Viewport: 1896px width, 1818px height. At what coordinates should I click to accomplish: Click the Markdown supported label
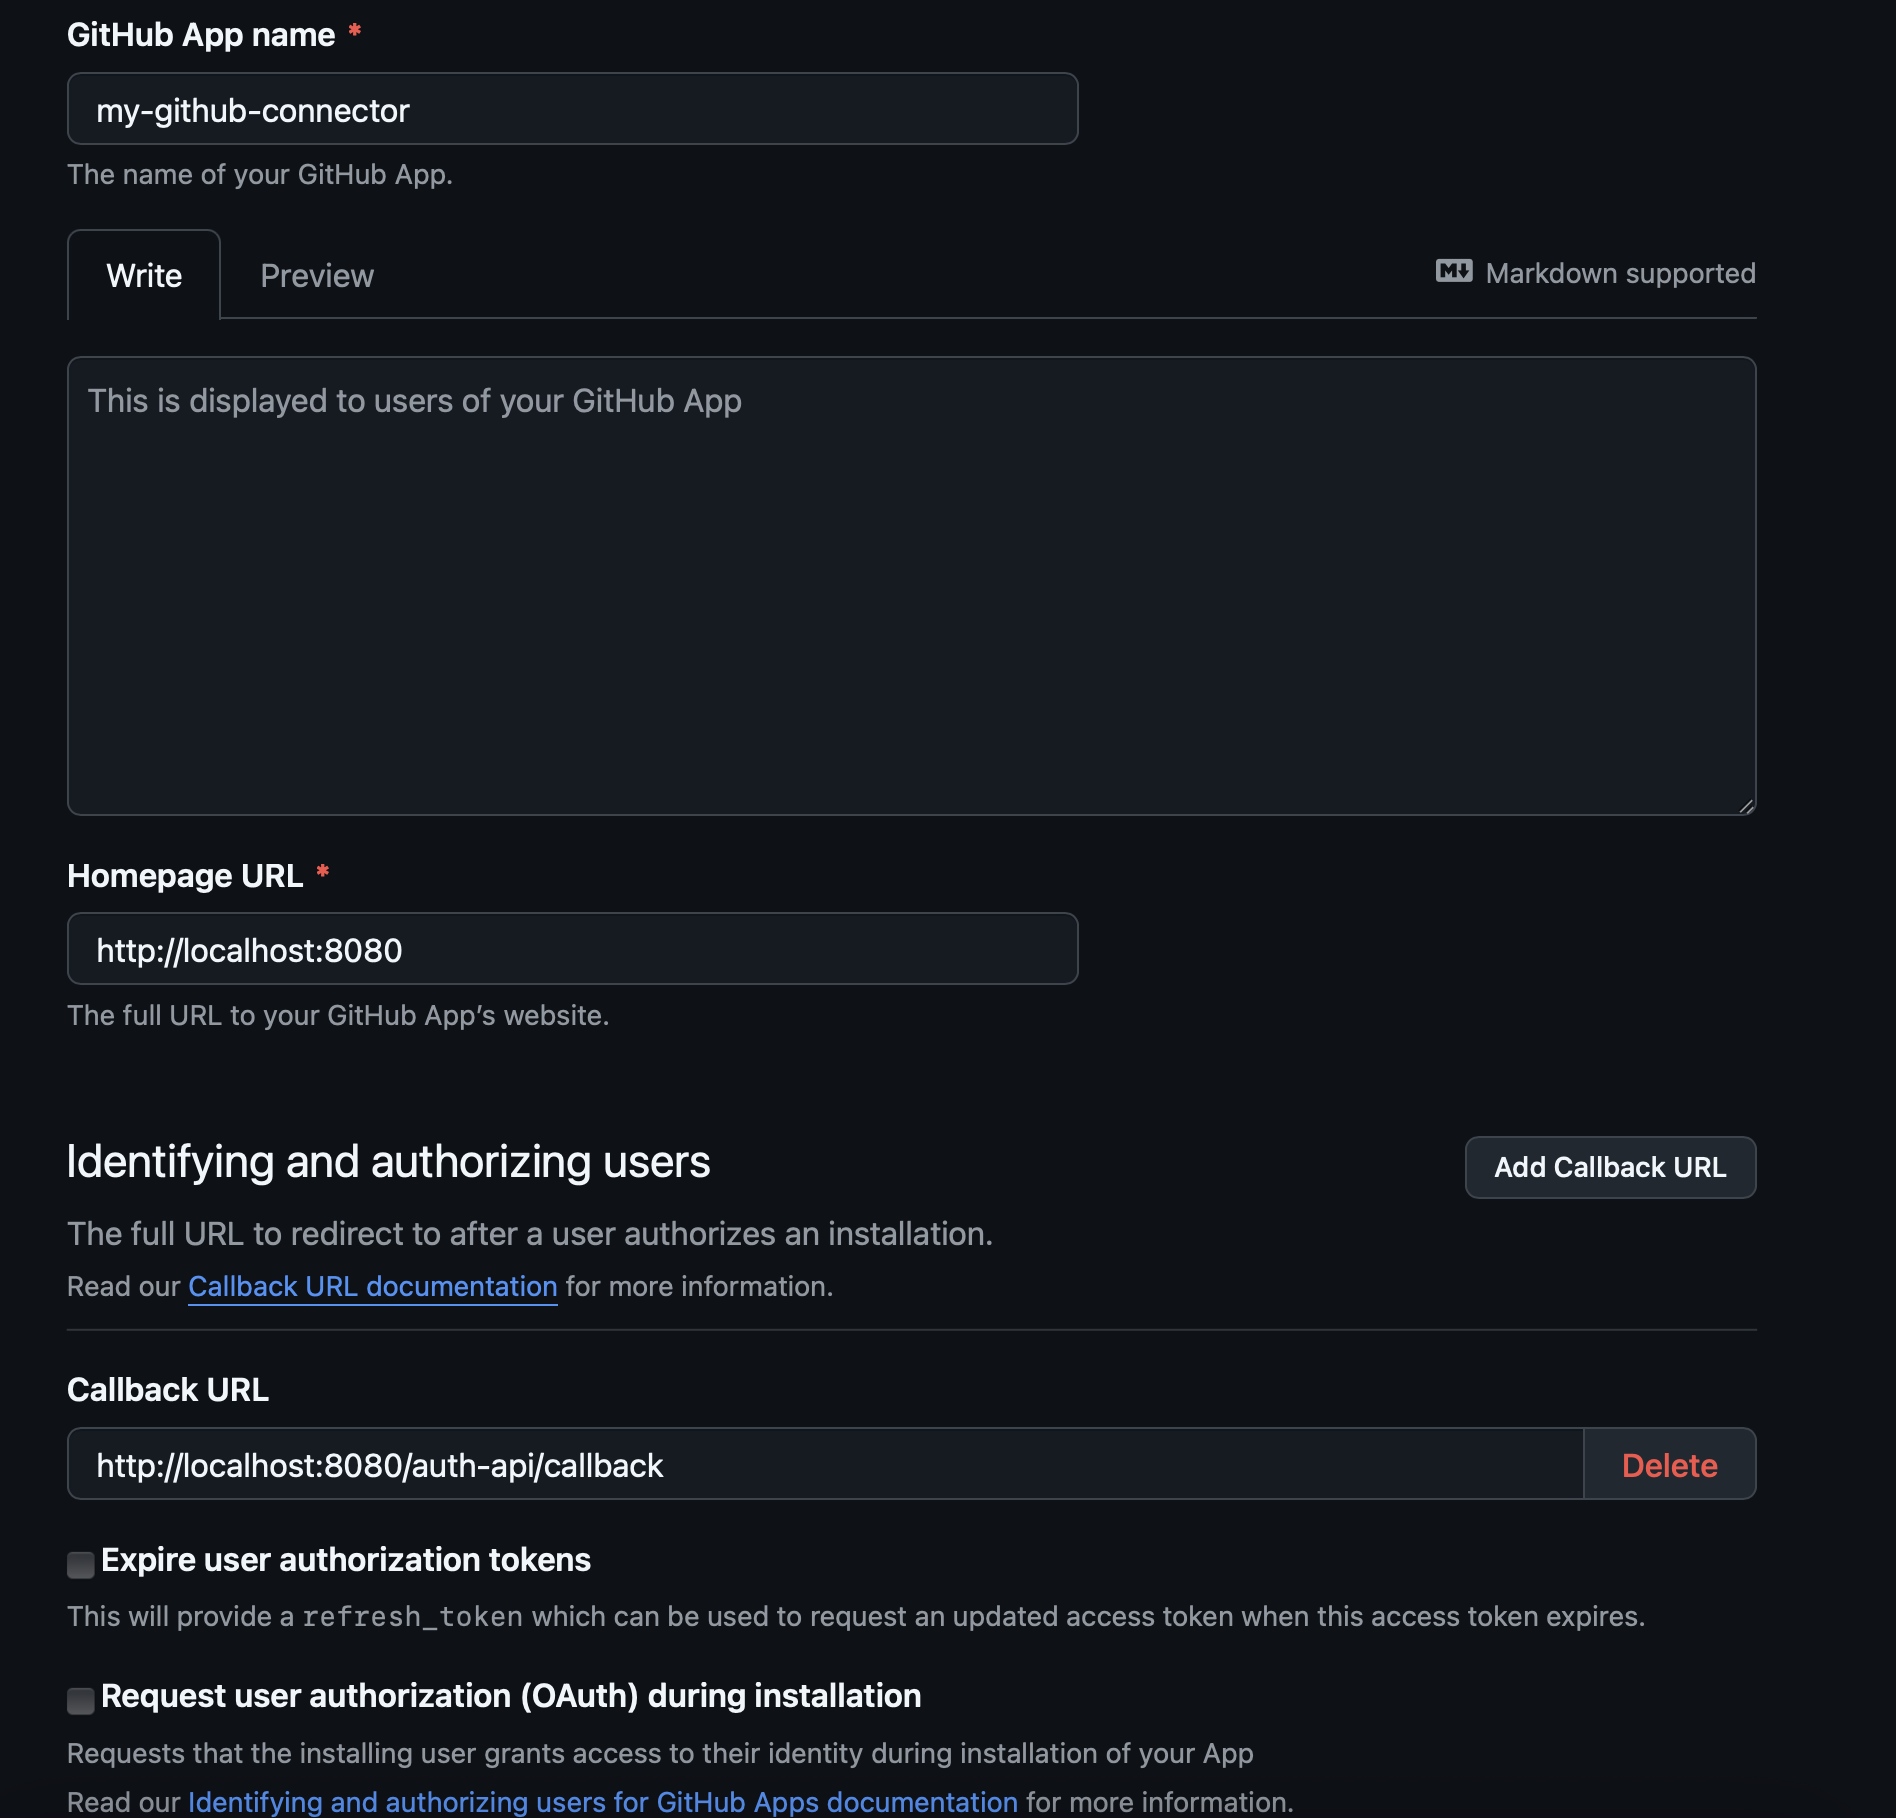pyautogui.click(x=1620, y=272)
